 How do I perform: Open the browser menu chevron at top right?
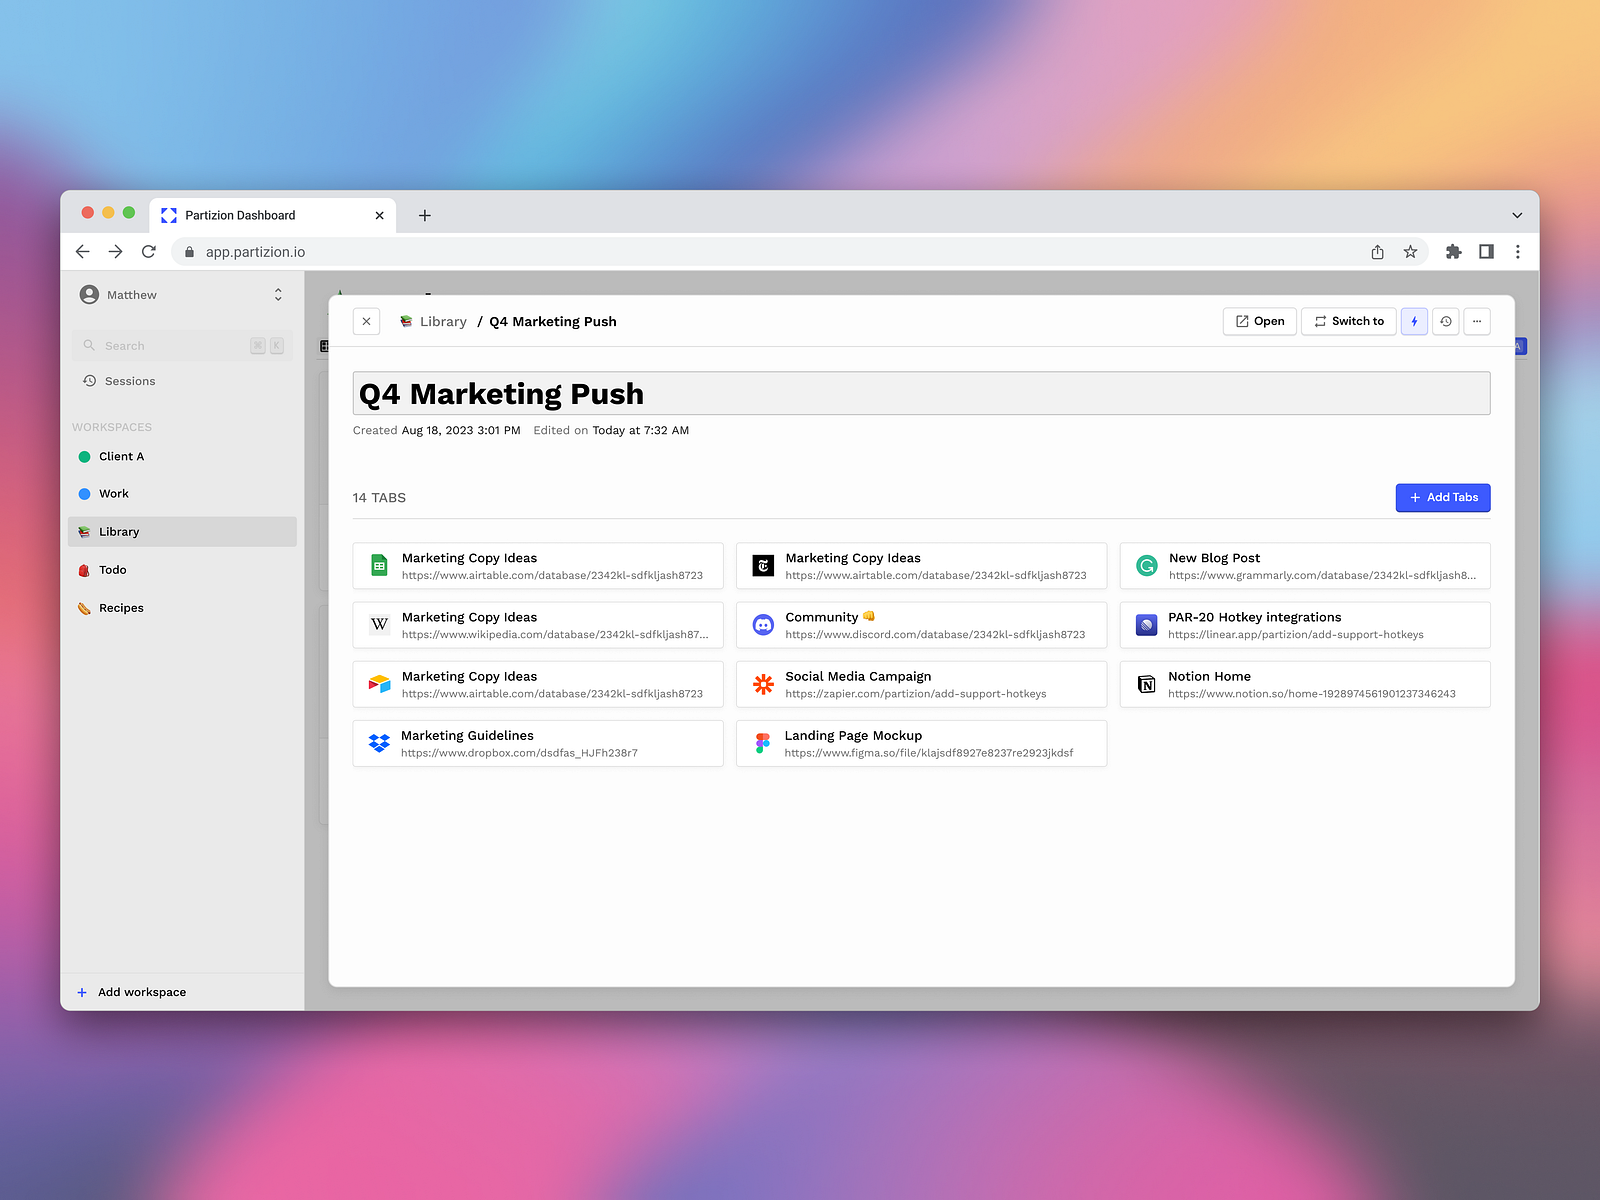pyautogui.click(x=1517, y=215)
